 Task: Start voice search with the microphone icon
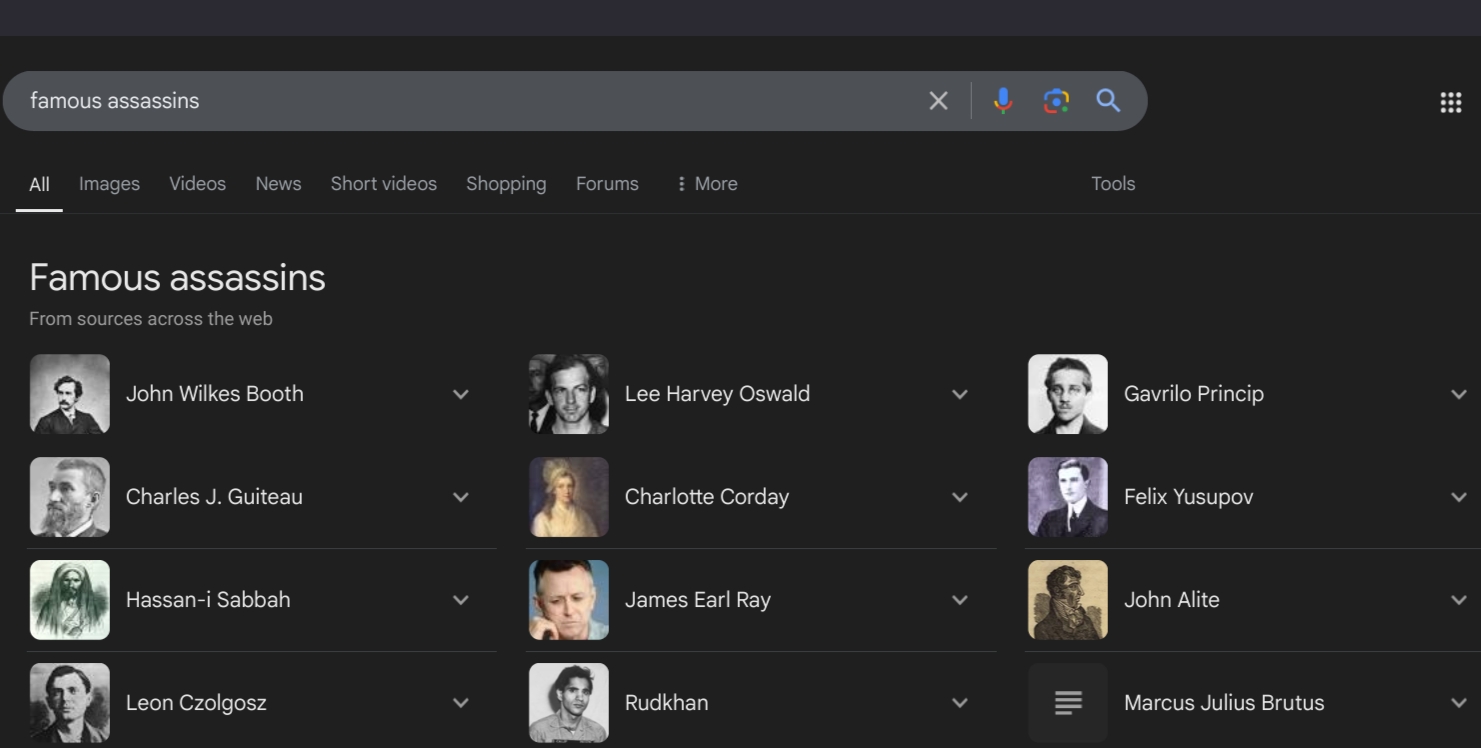[x=1003, y=101]
